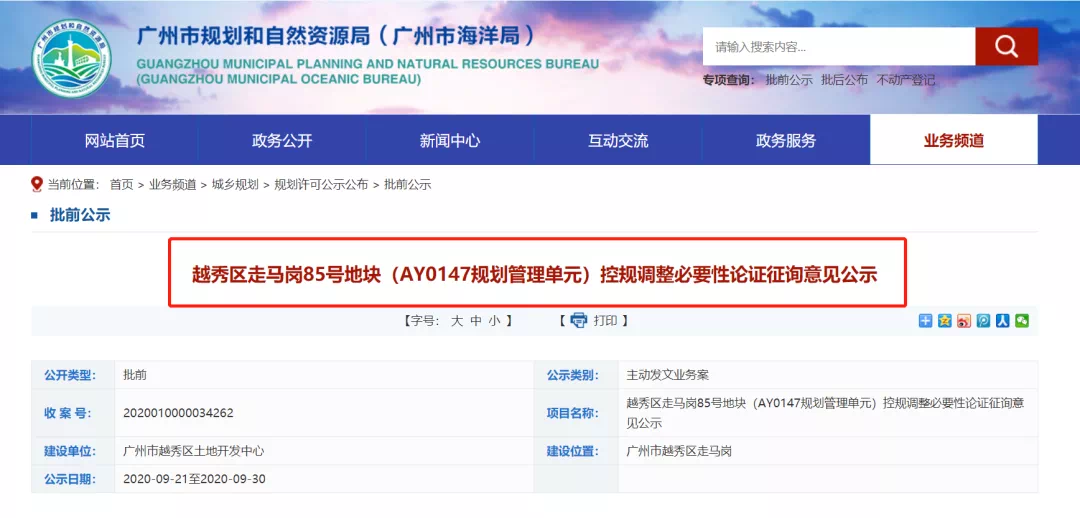This screenshot has width=1080, height=518.
Task: Share via Renren icon
Action: pos(1002,321)
